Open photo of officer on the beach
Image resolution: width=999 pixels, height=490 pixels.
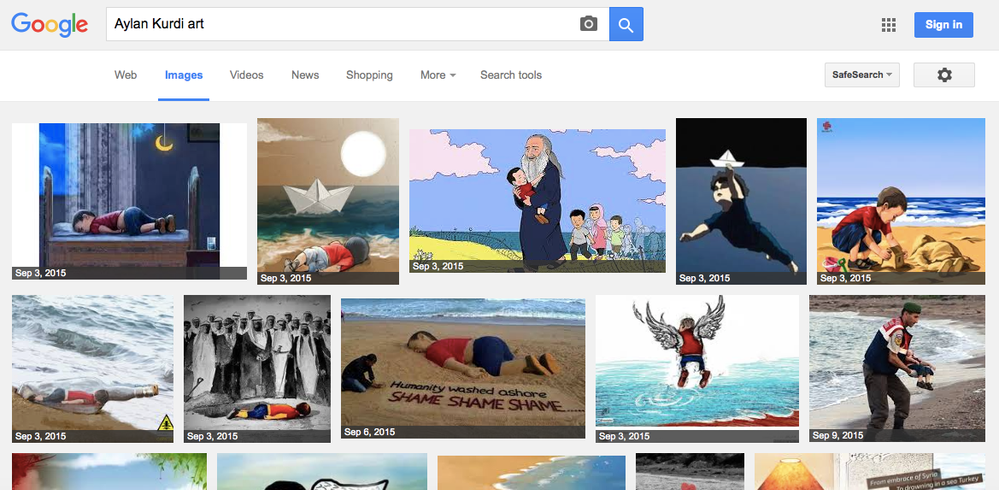[x=897, y=369]
